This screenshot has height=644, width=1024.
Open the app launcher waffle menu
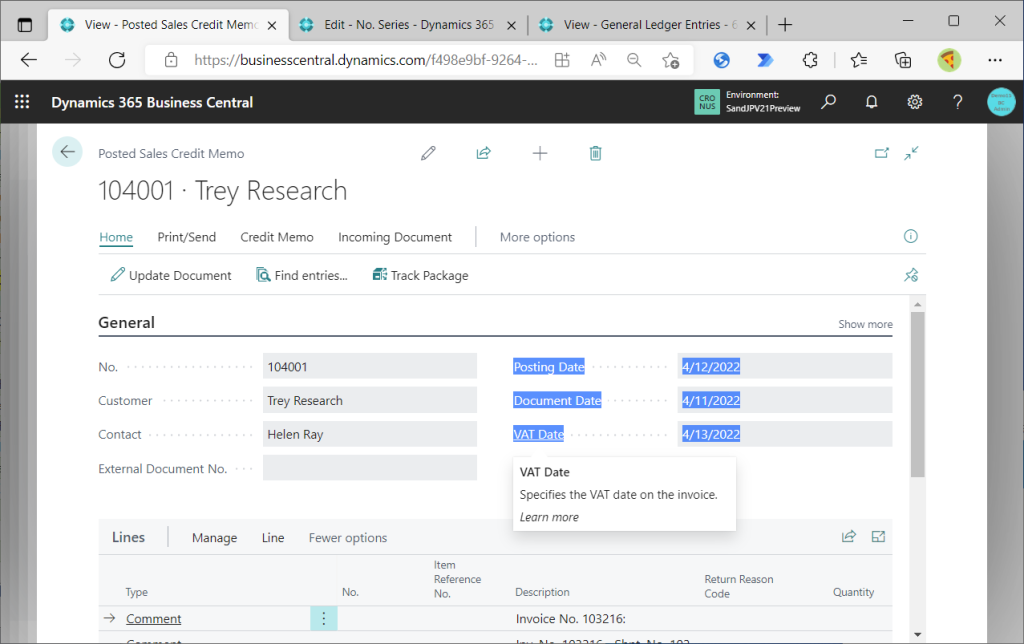pos(22,102)
